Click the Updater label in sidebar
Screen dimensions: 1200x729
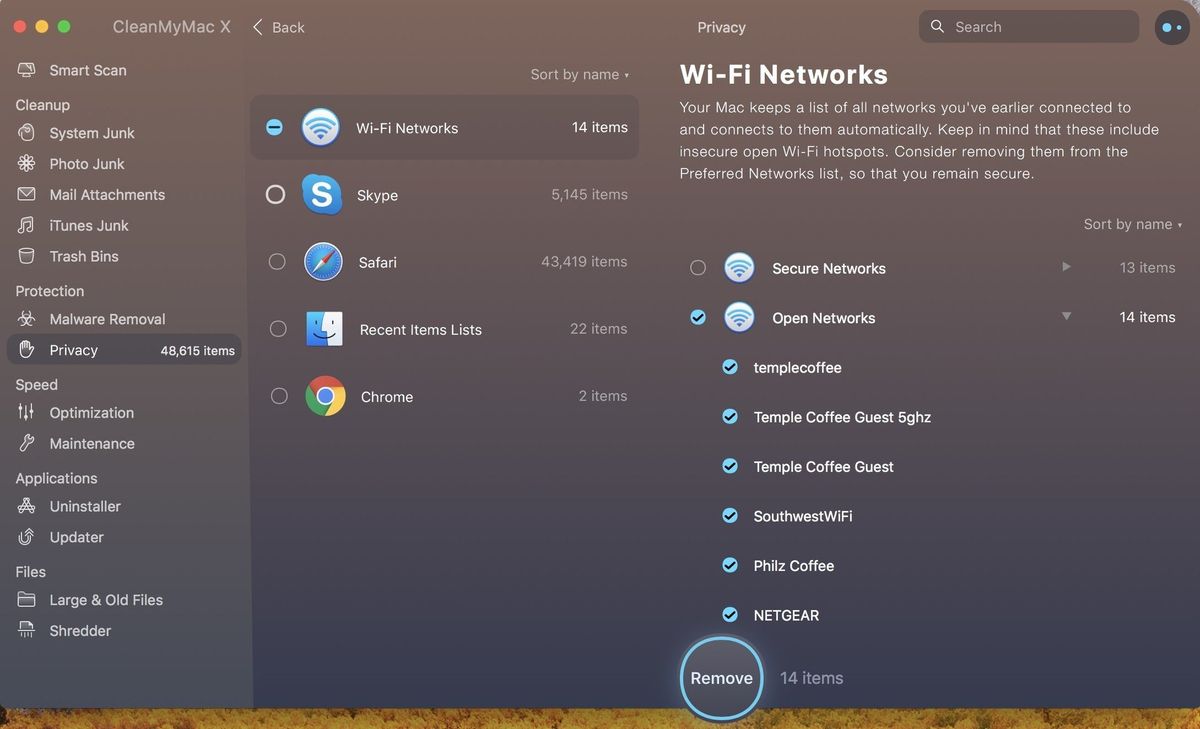click(x=76, y=537)
